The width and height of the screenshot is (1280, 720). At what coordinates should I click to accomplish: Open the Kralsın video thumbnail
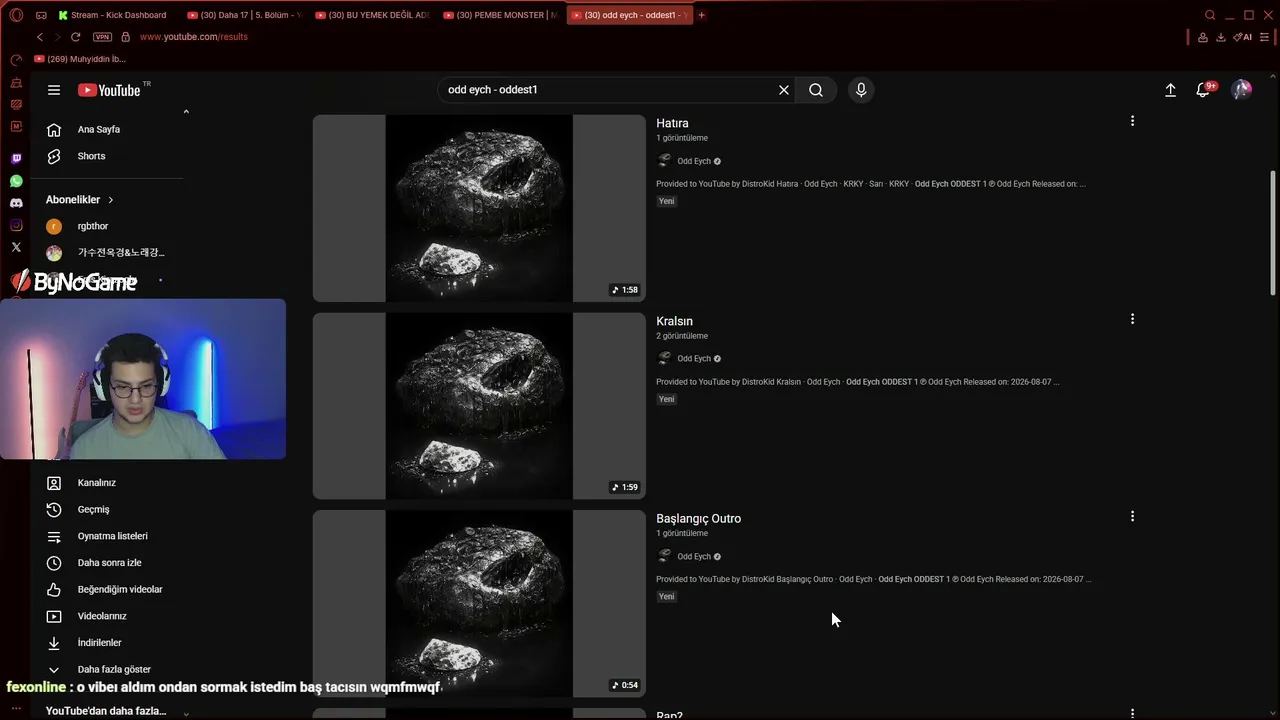[479, 406]
